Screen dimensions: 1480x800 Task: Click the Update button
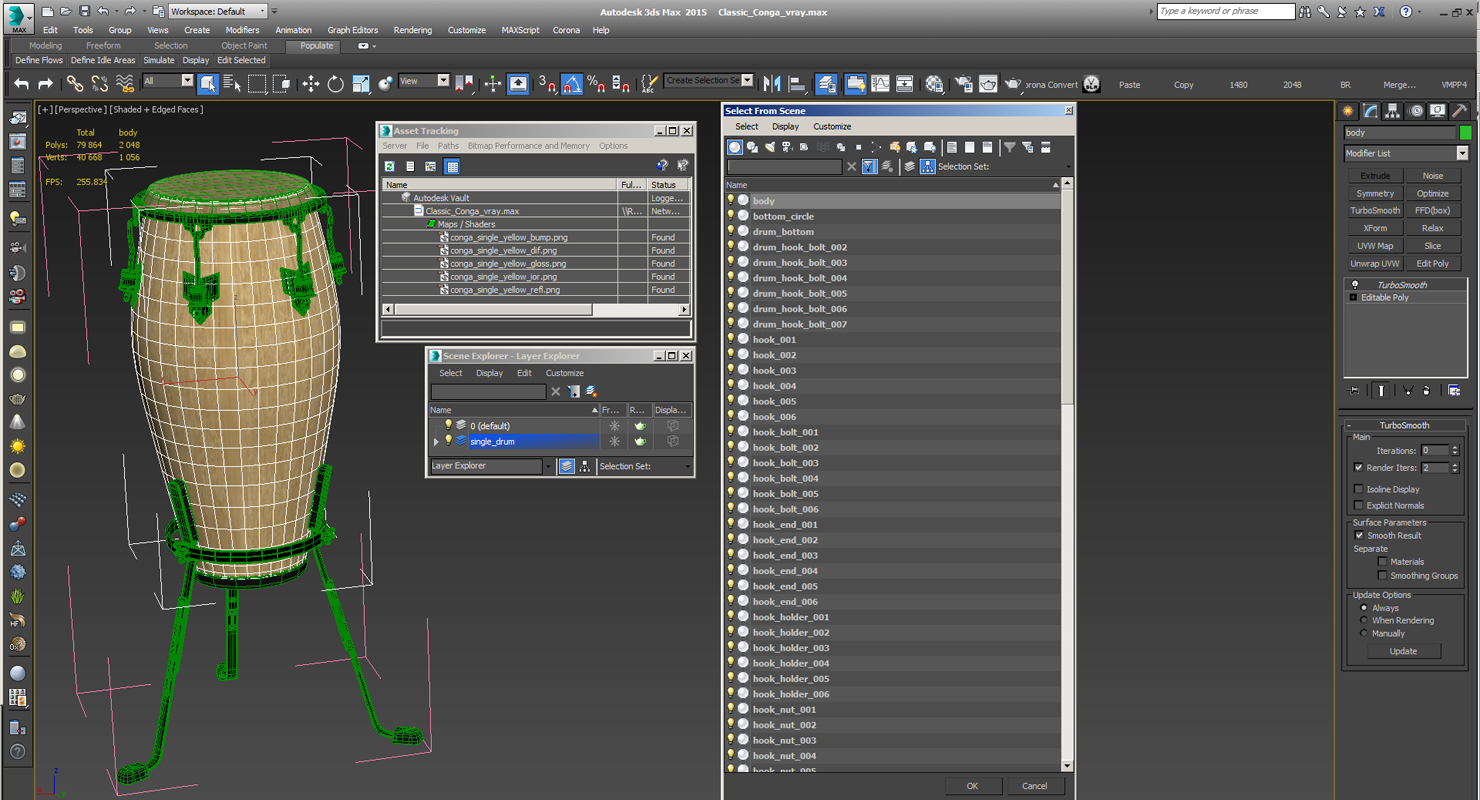tap(1403, 651)
